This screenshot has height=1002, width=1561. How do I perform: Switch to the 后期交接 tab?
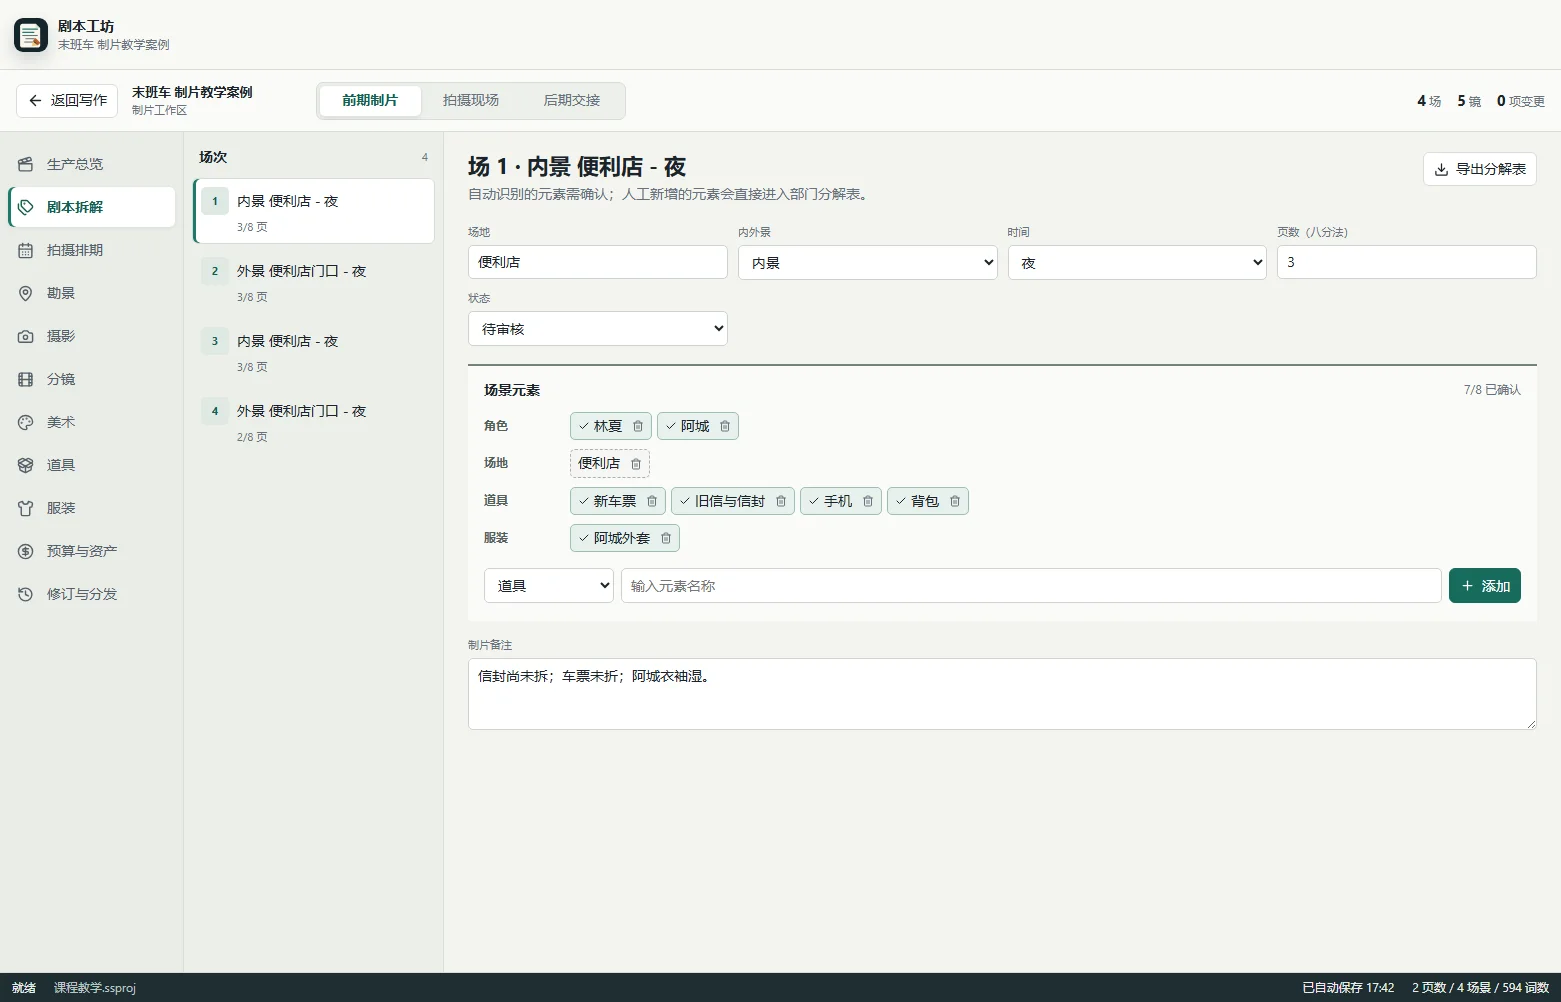click(572, 101)
